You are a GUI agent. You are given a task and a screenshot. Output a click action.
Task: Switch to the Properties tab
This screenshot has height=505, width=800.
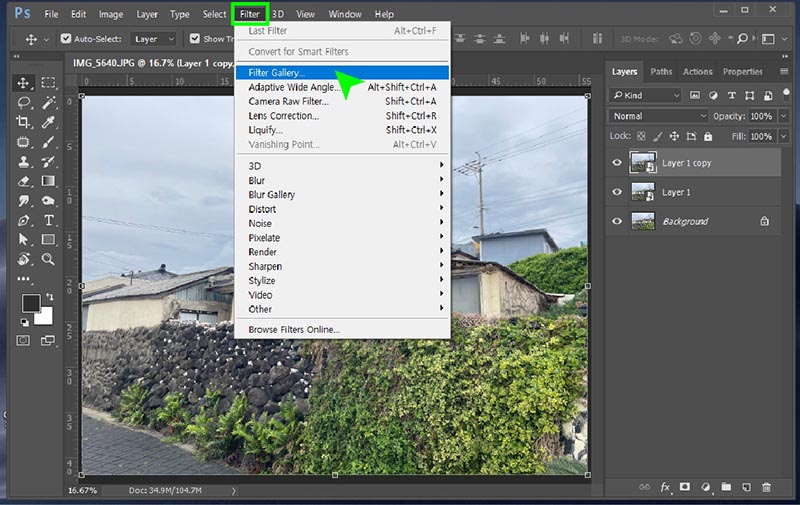(742, 71)
